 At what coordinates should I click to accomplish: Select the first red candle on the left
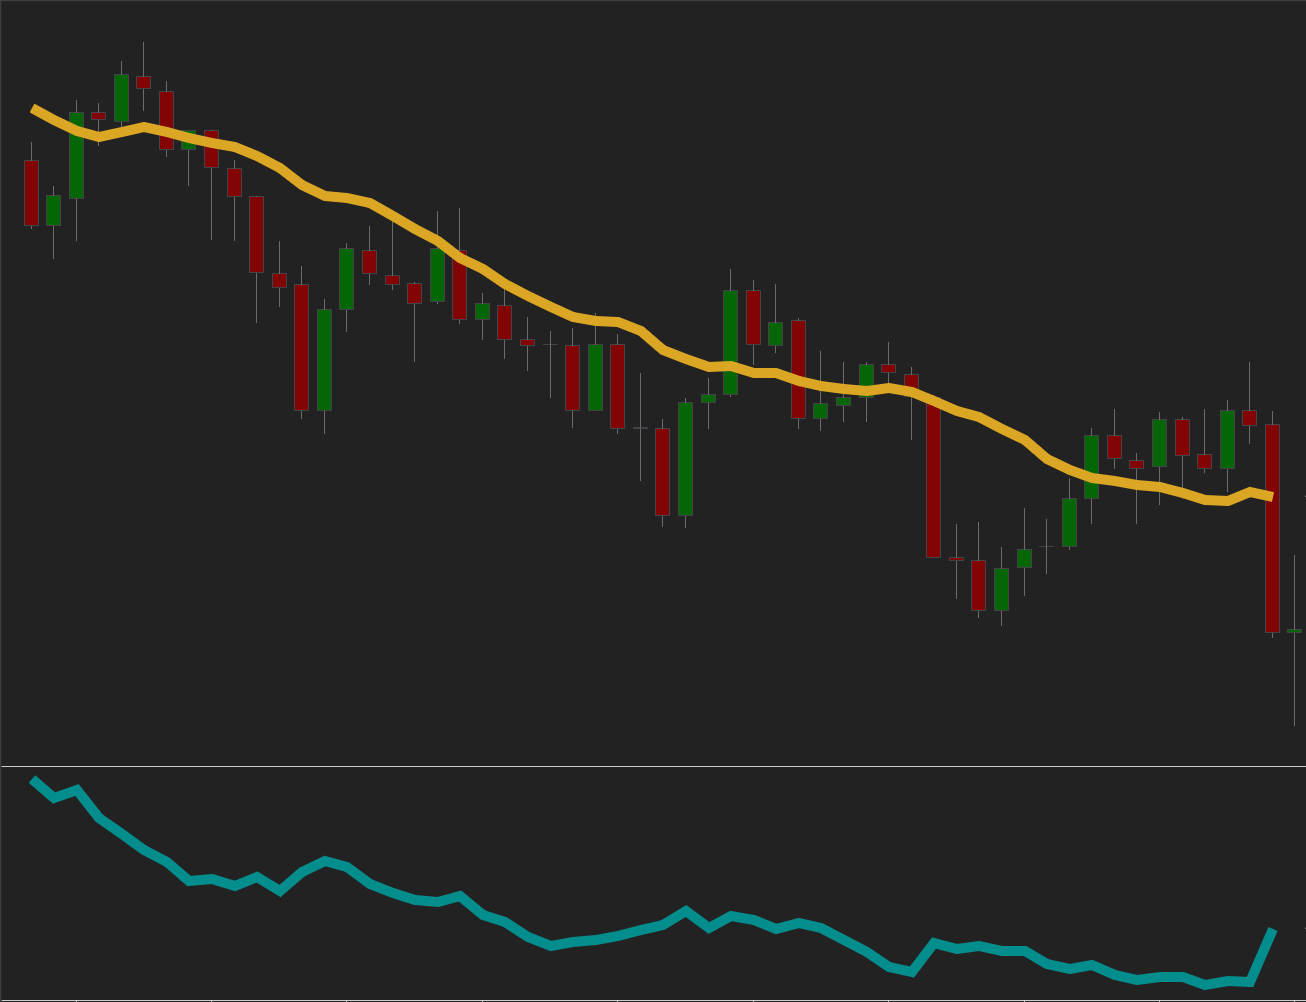coord(30,195)
